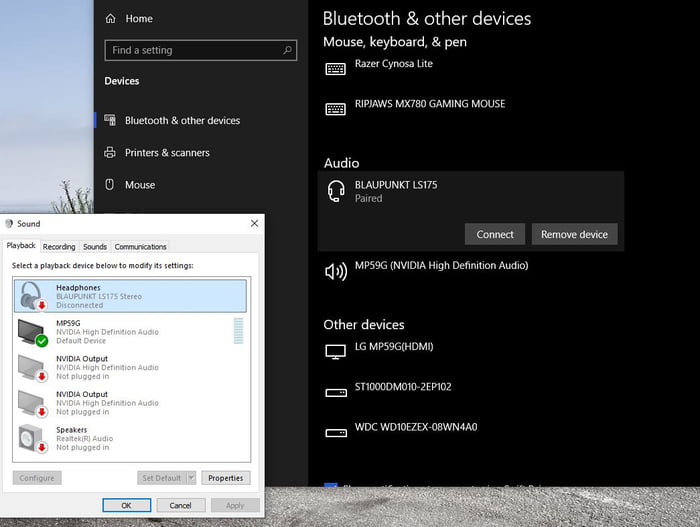The width and height of the screenshot is (700, 527).
Task: Go to Printers & scanners
Action: tap(167, 153)
